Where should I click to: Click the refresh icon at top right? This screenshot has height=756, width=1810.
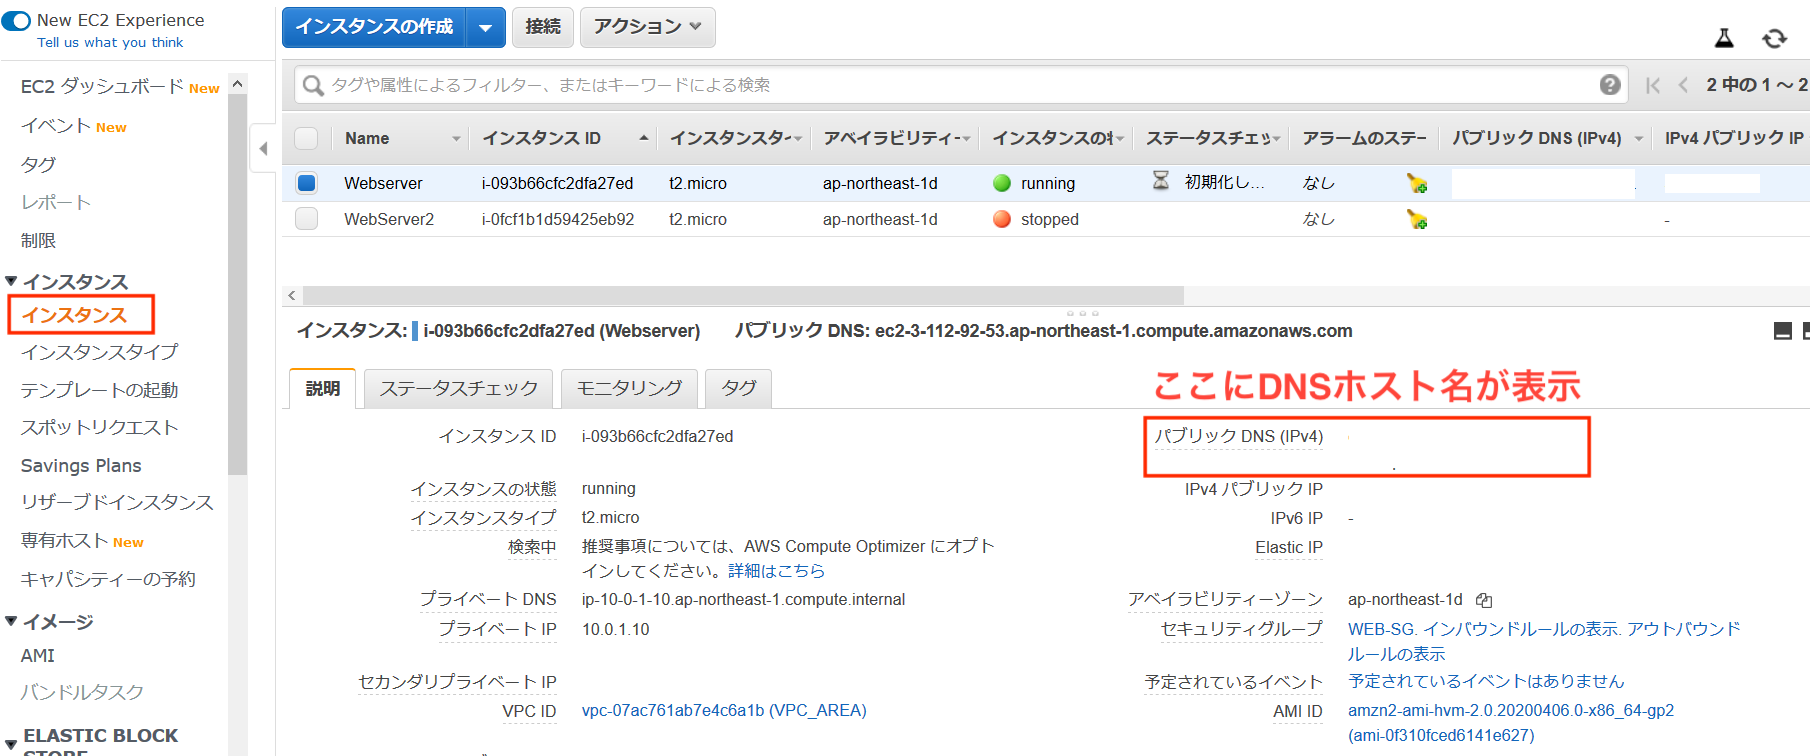click(1775, 38)
